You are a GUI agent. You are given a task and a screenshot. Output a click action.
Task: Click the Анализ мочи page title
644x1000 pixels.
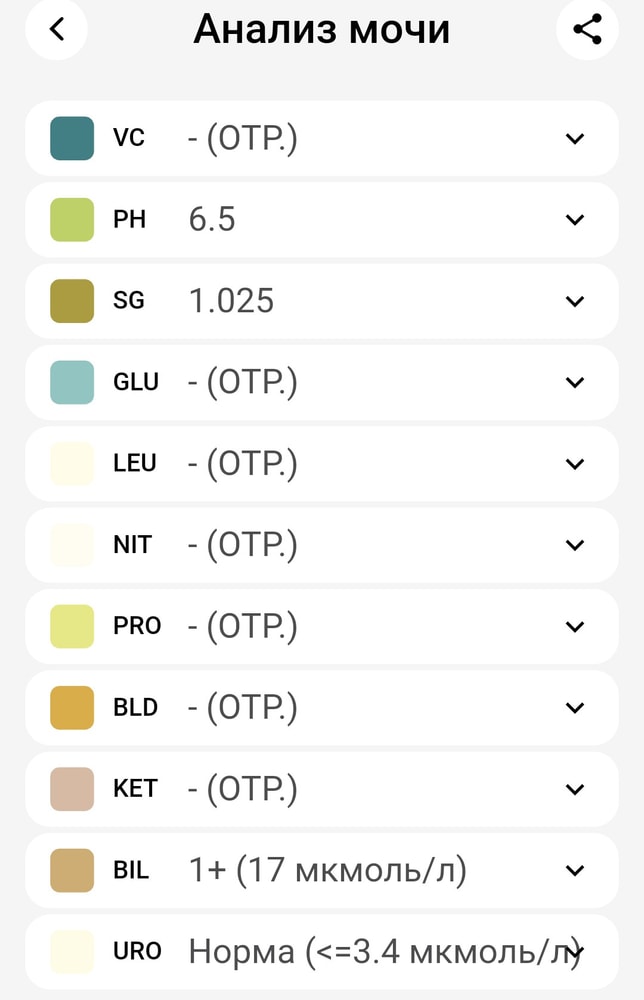pyautogui.click(x=321, y=30)
